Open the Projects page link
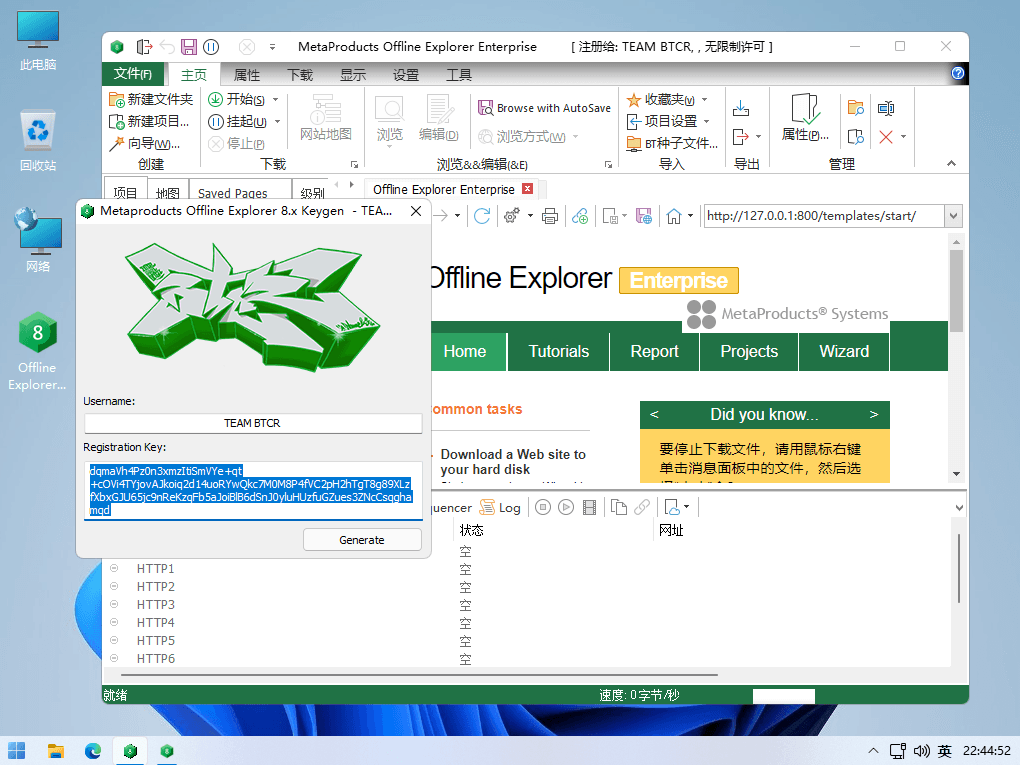The width and height of the screenshot is (1020, 765). tap(749, 351)
